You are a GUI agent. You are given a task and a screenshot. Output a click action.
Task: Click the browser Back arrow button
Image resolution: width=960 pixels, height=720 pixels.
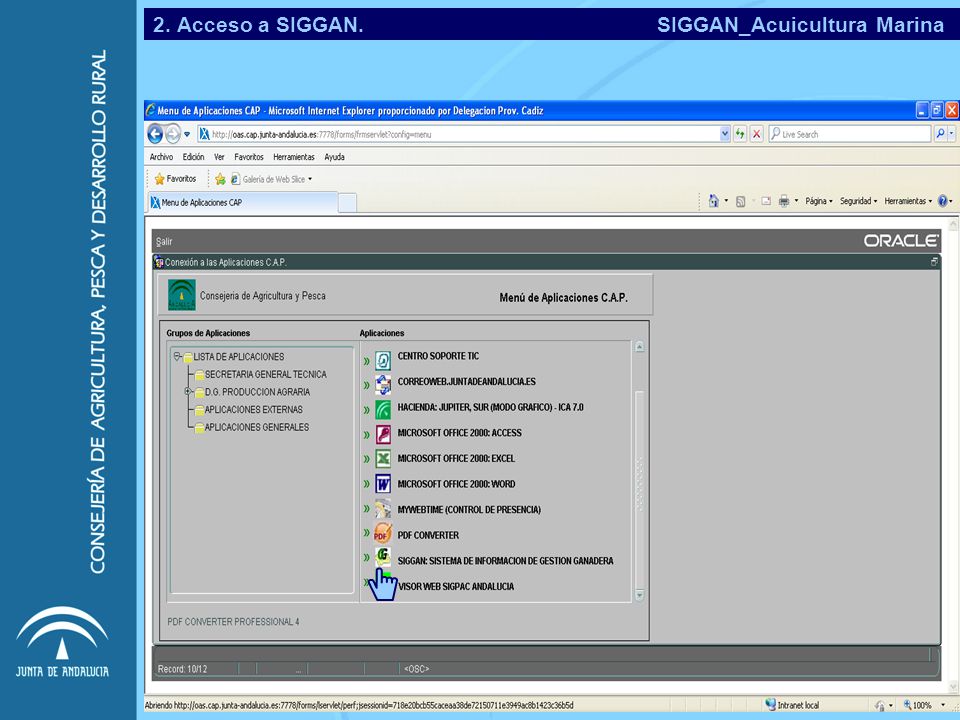coord(156,133)
